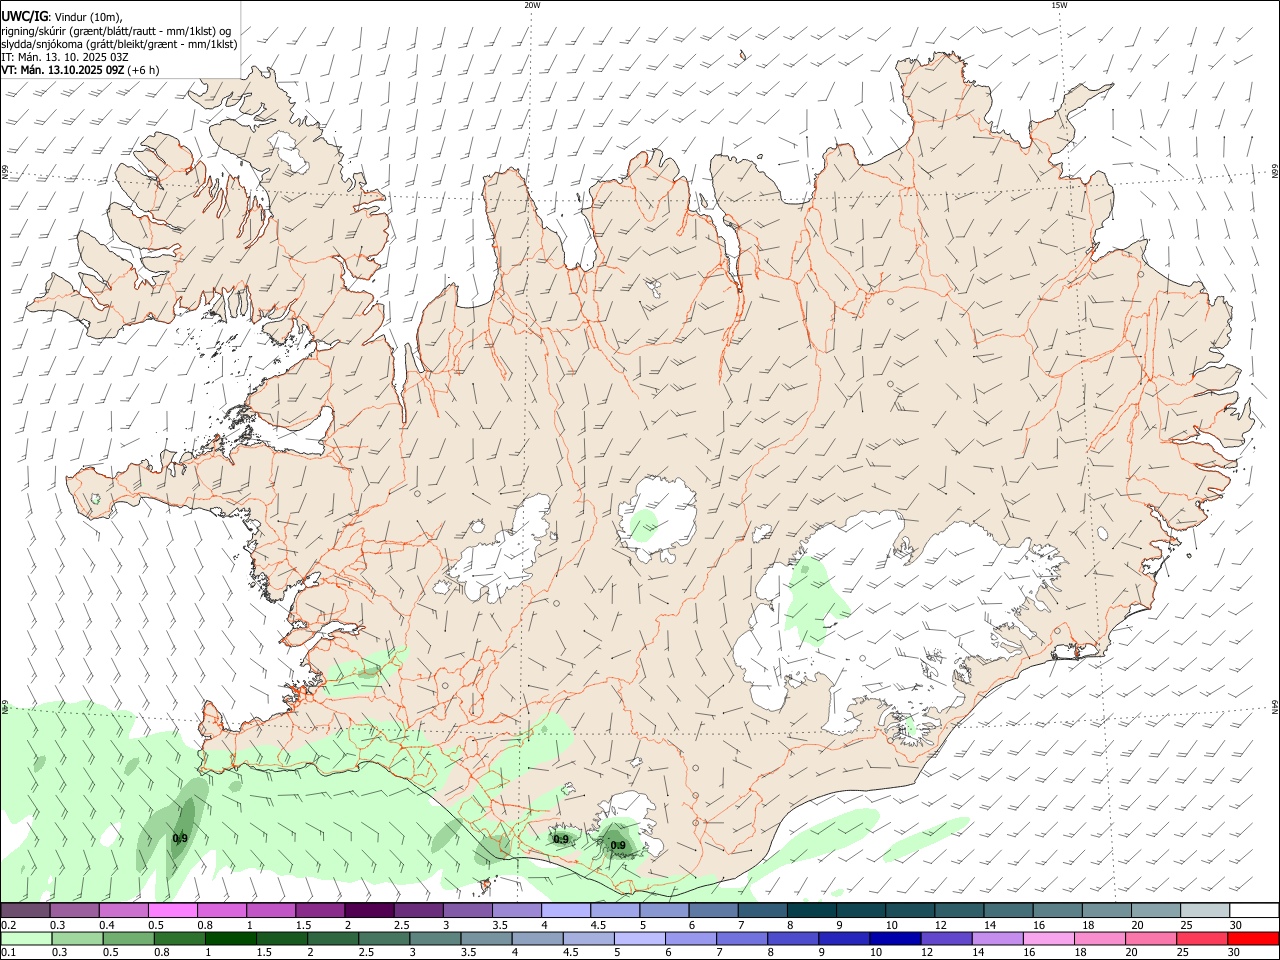Click the green rain patch on Hofsjökull glacier

pyautogui.click(x=644, y=526)
